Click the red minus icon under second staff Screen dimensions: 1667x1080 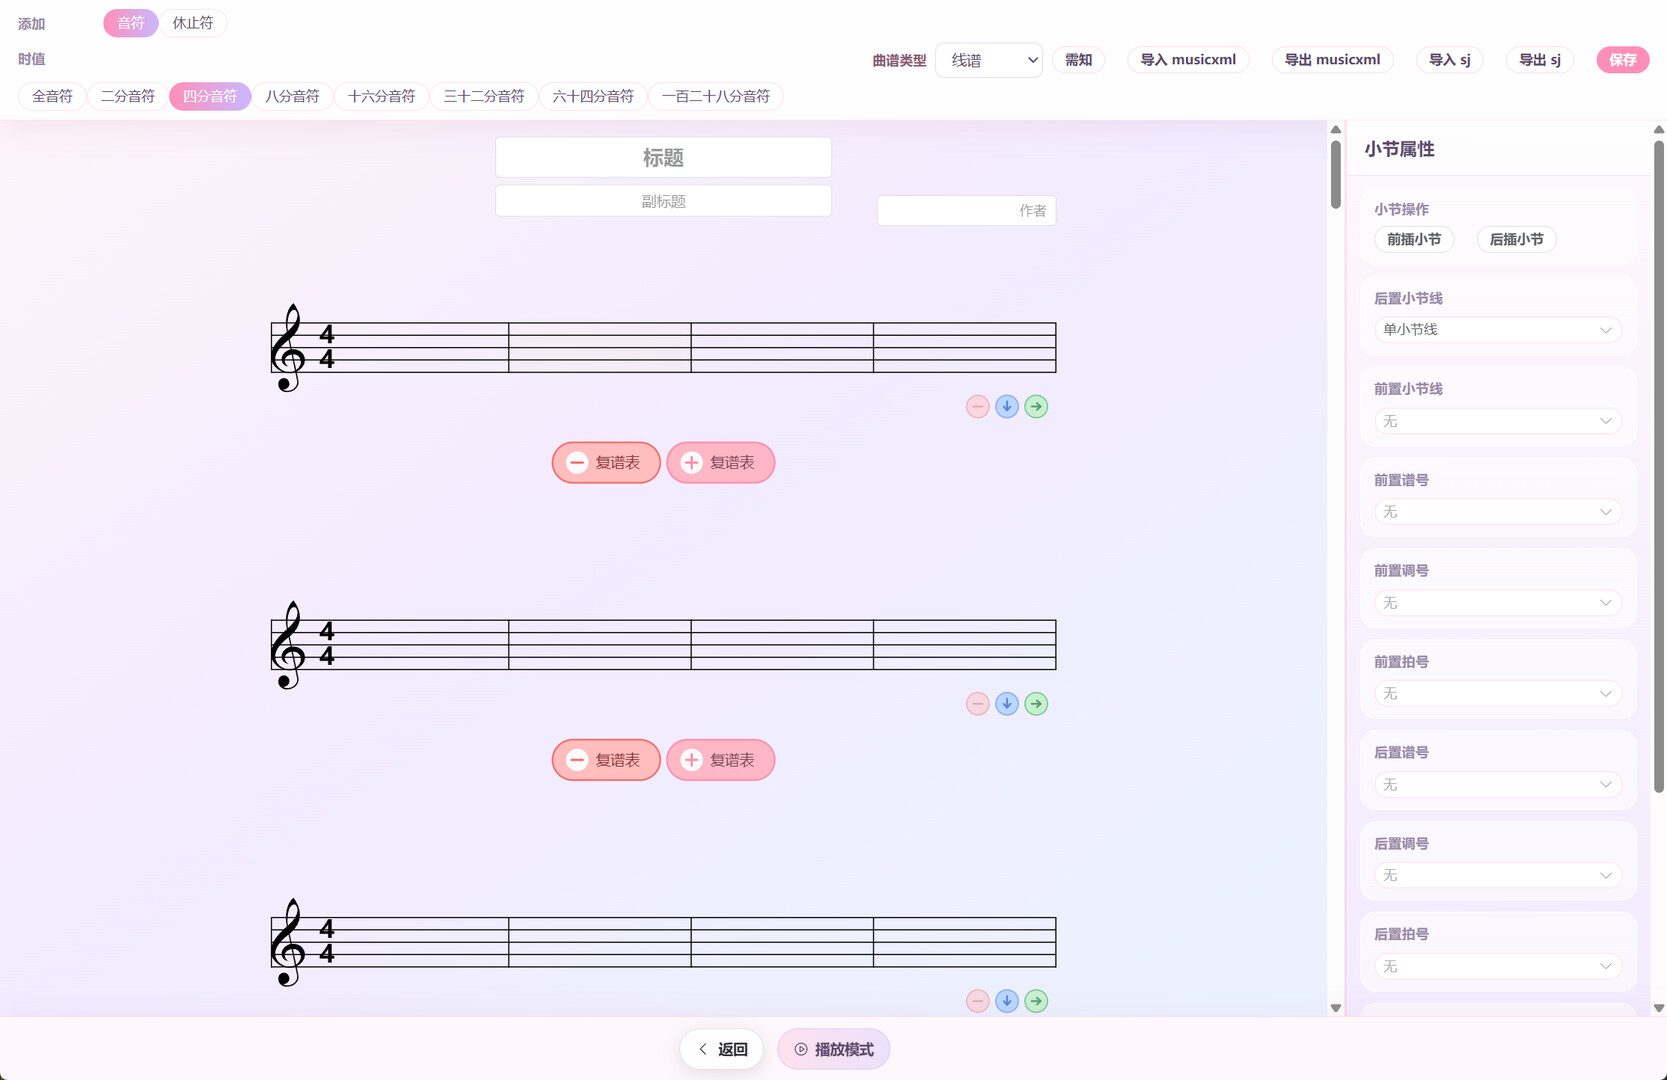[978, 704]
